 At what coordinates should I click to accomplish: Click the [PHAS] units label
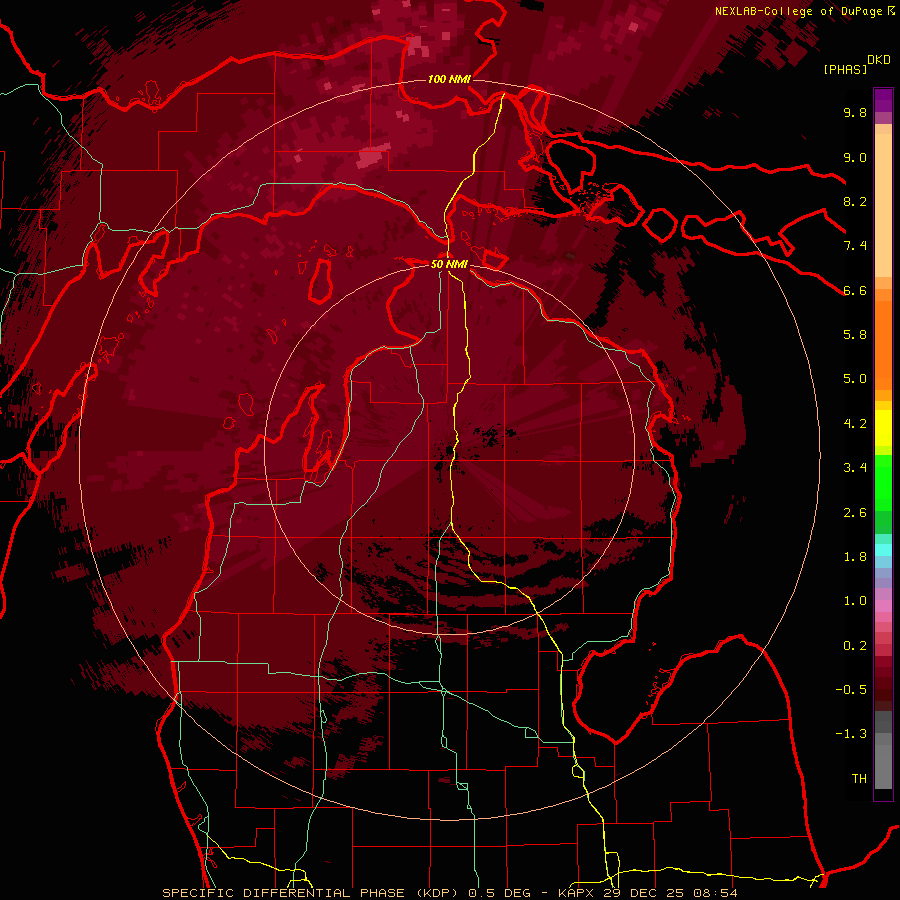(845, 69)
